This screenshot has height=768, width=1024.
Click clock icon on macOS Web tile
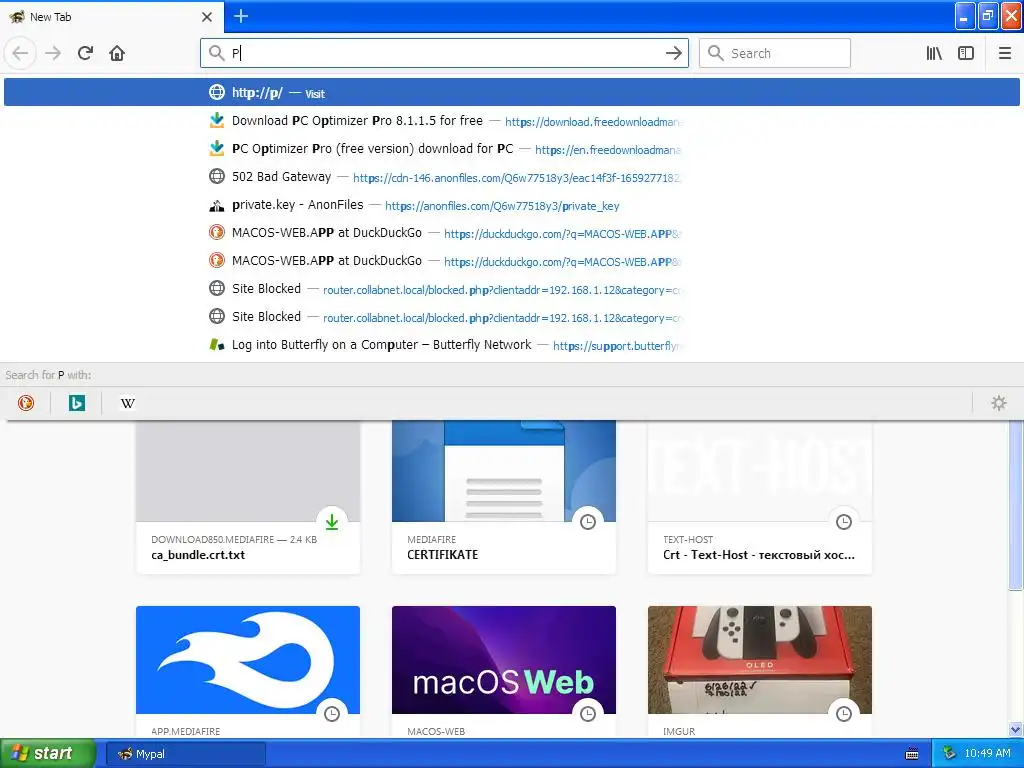pyautogui.click(x=588, y=714)
